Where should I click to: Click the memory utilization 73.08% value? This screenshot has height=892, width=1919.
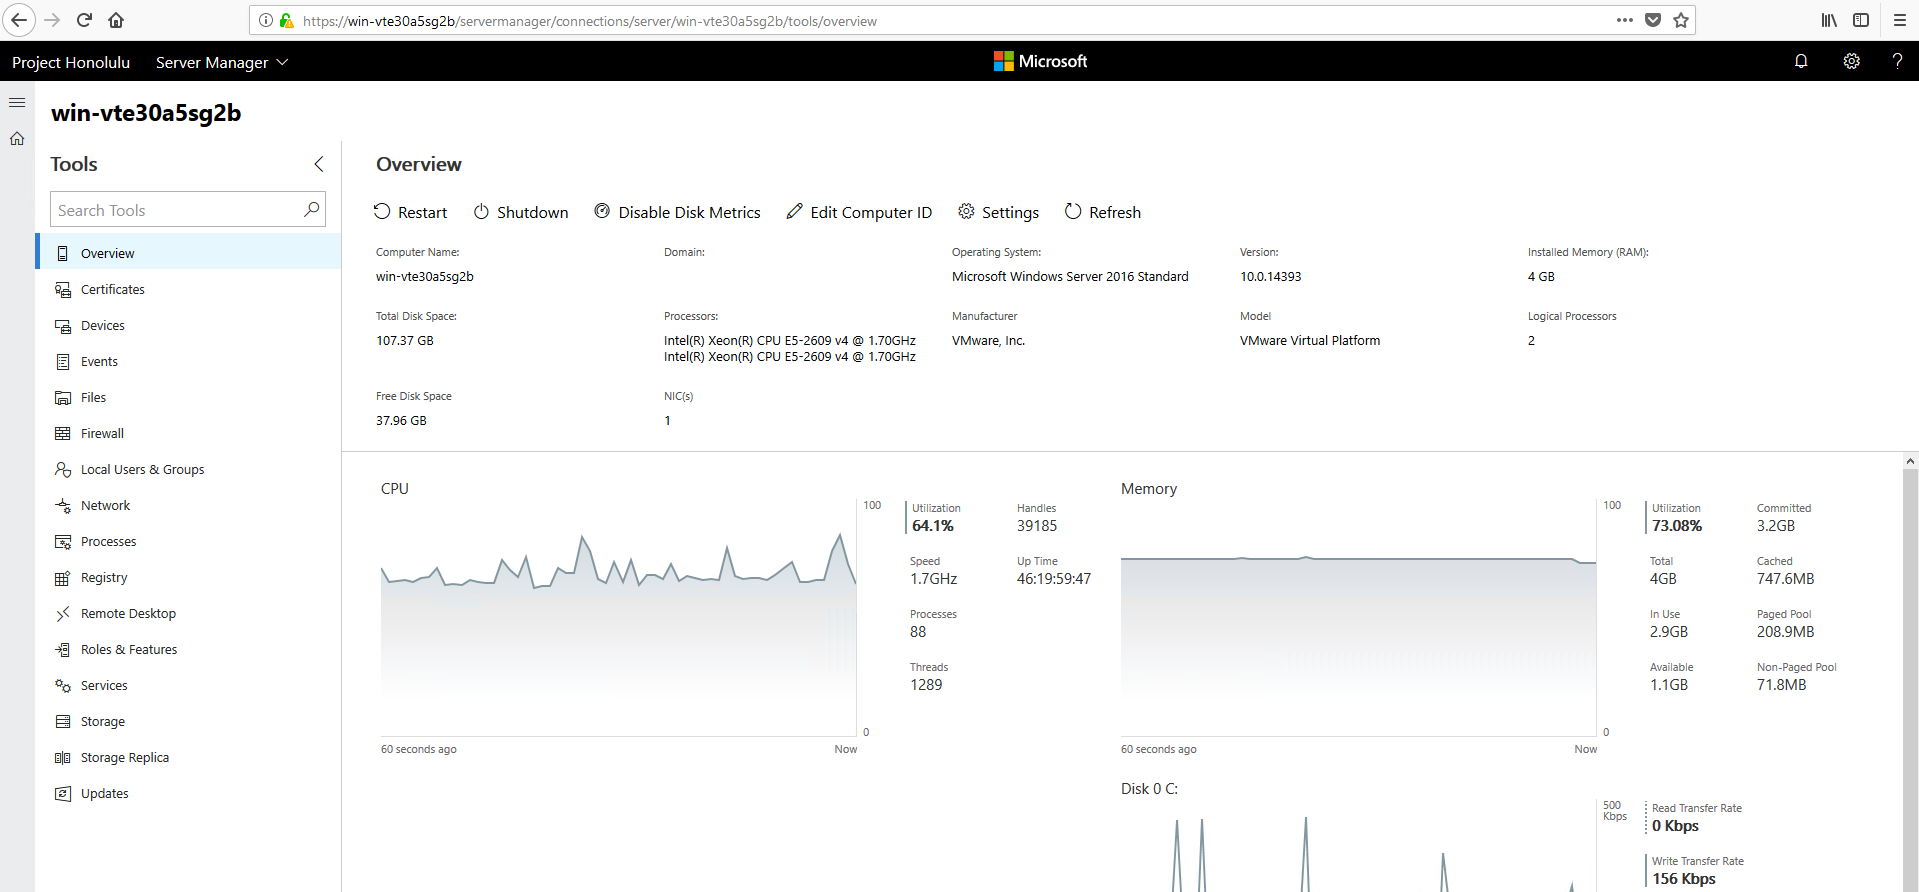click(x=1677, y=526)
